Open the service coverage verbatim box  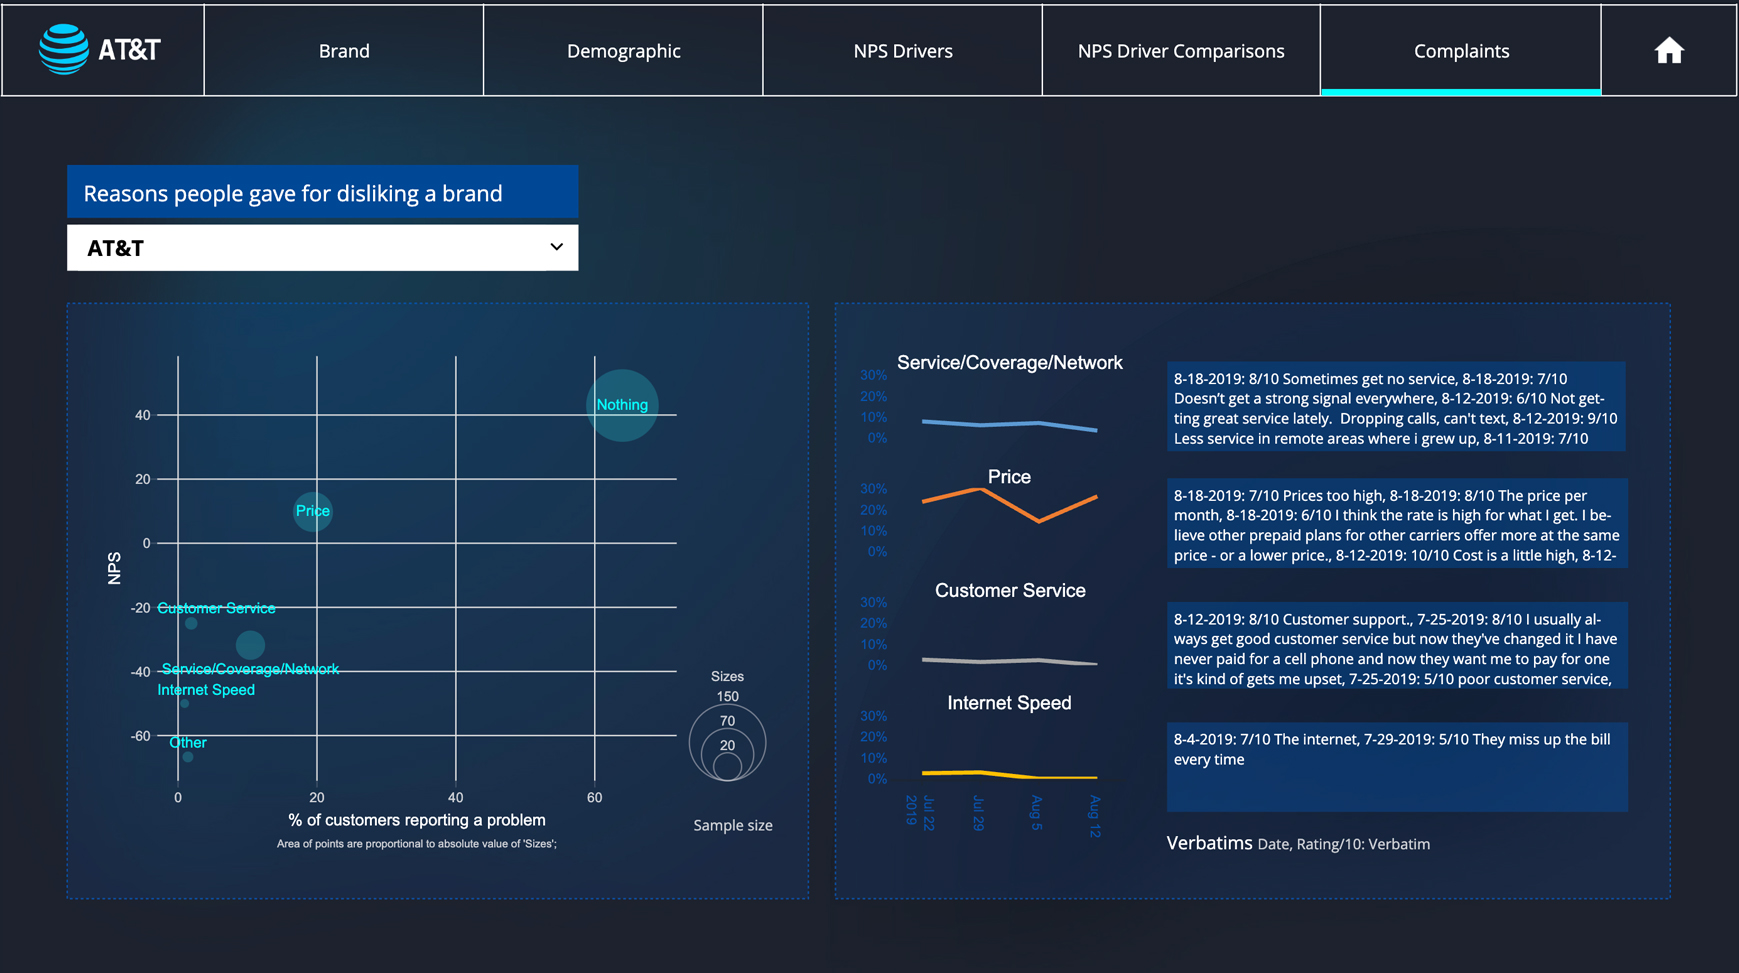click(x=1396, y=407)
